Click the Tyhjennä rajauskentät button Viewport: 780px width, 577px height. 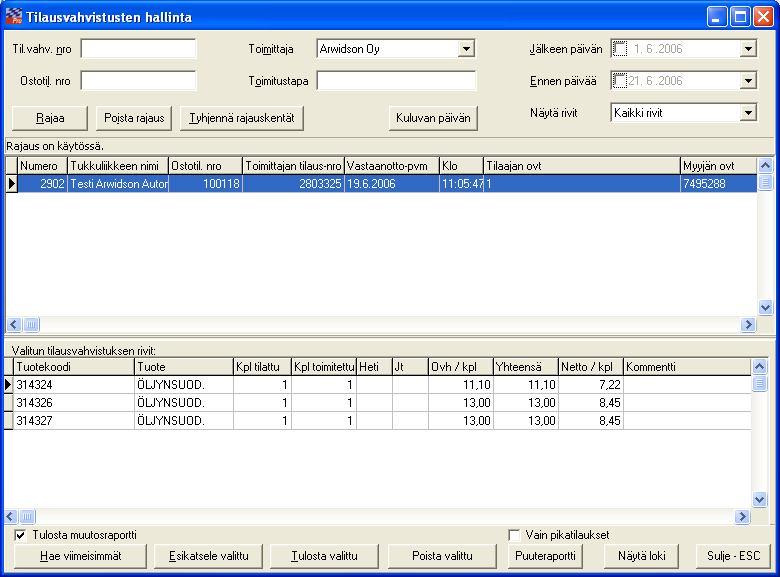242,118
